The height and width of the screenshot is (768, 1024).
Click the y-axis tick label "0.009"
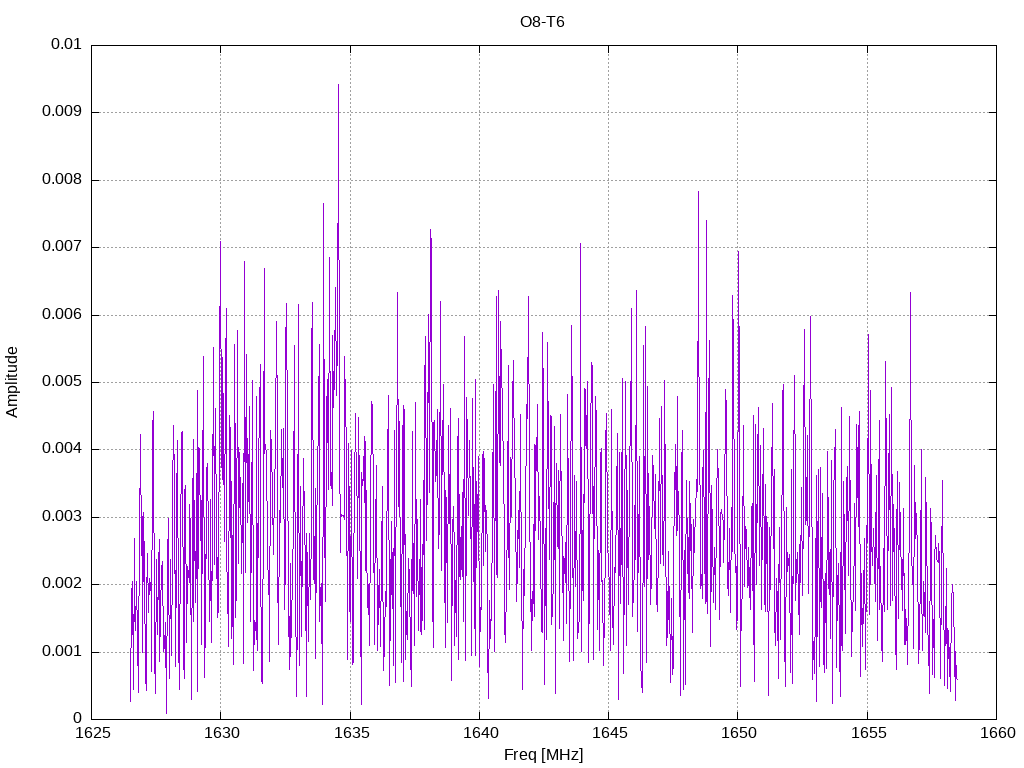click(x=62, y=112)
